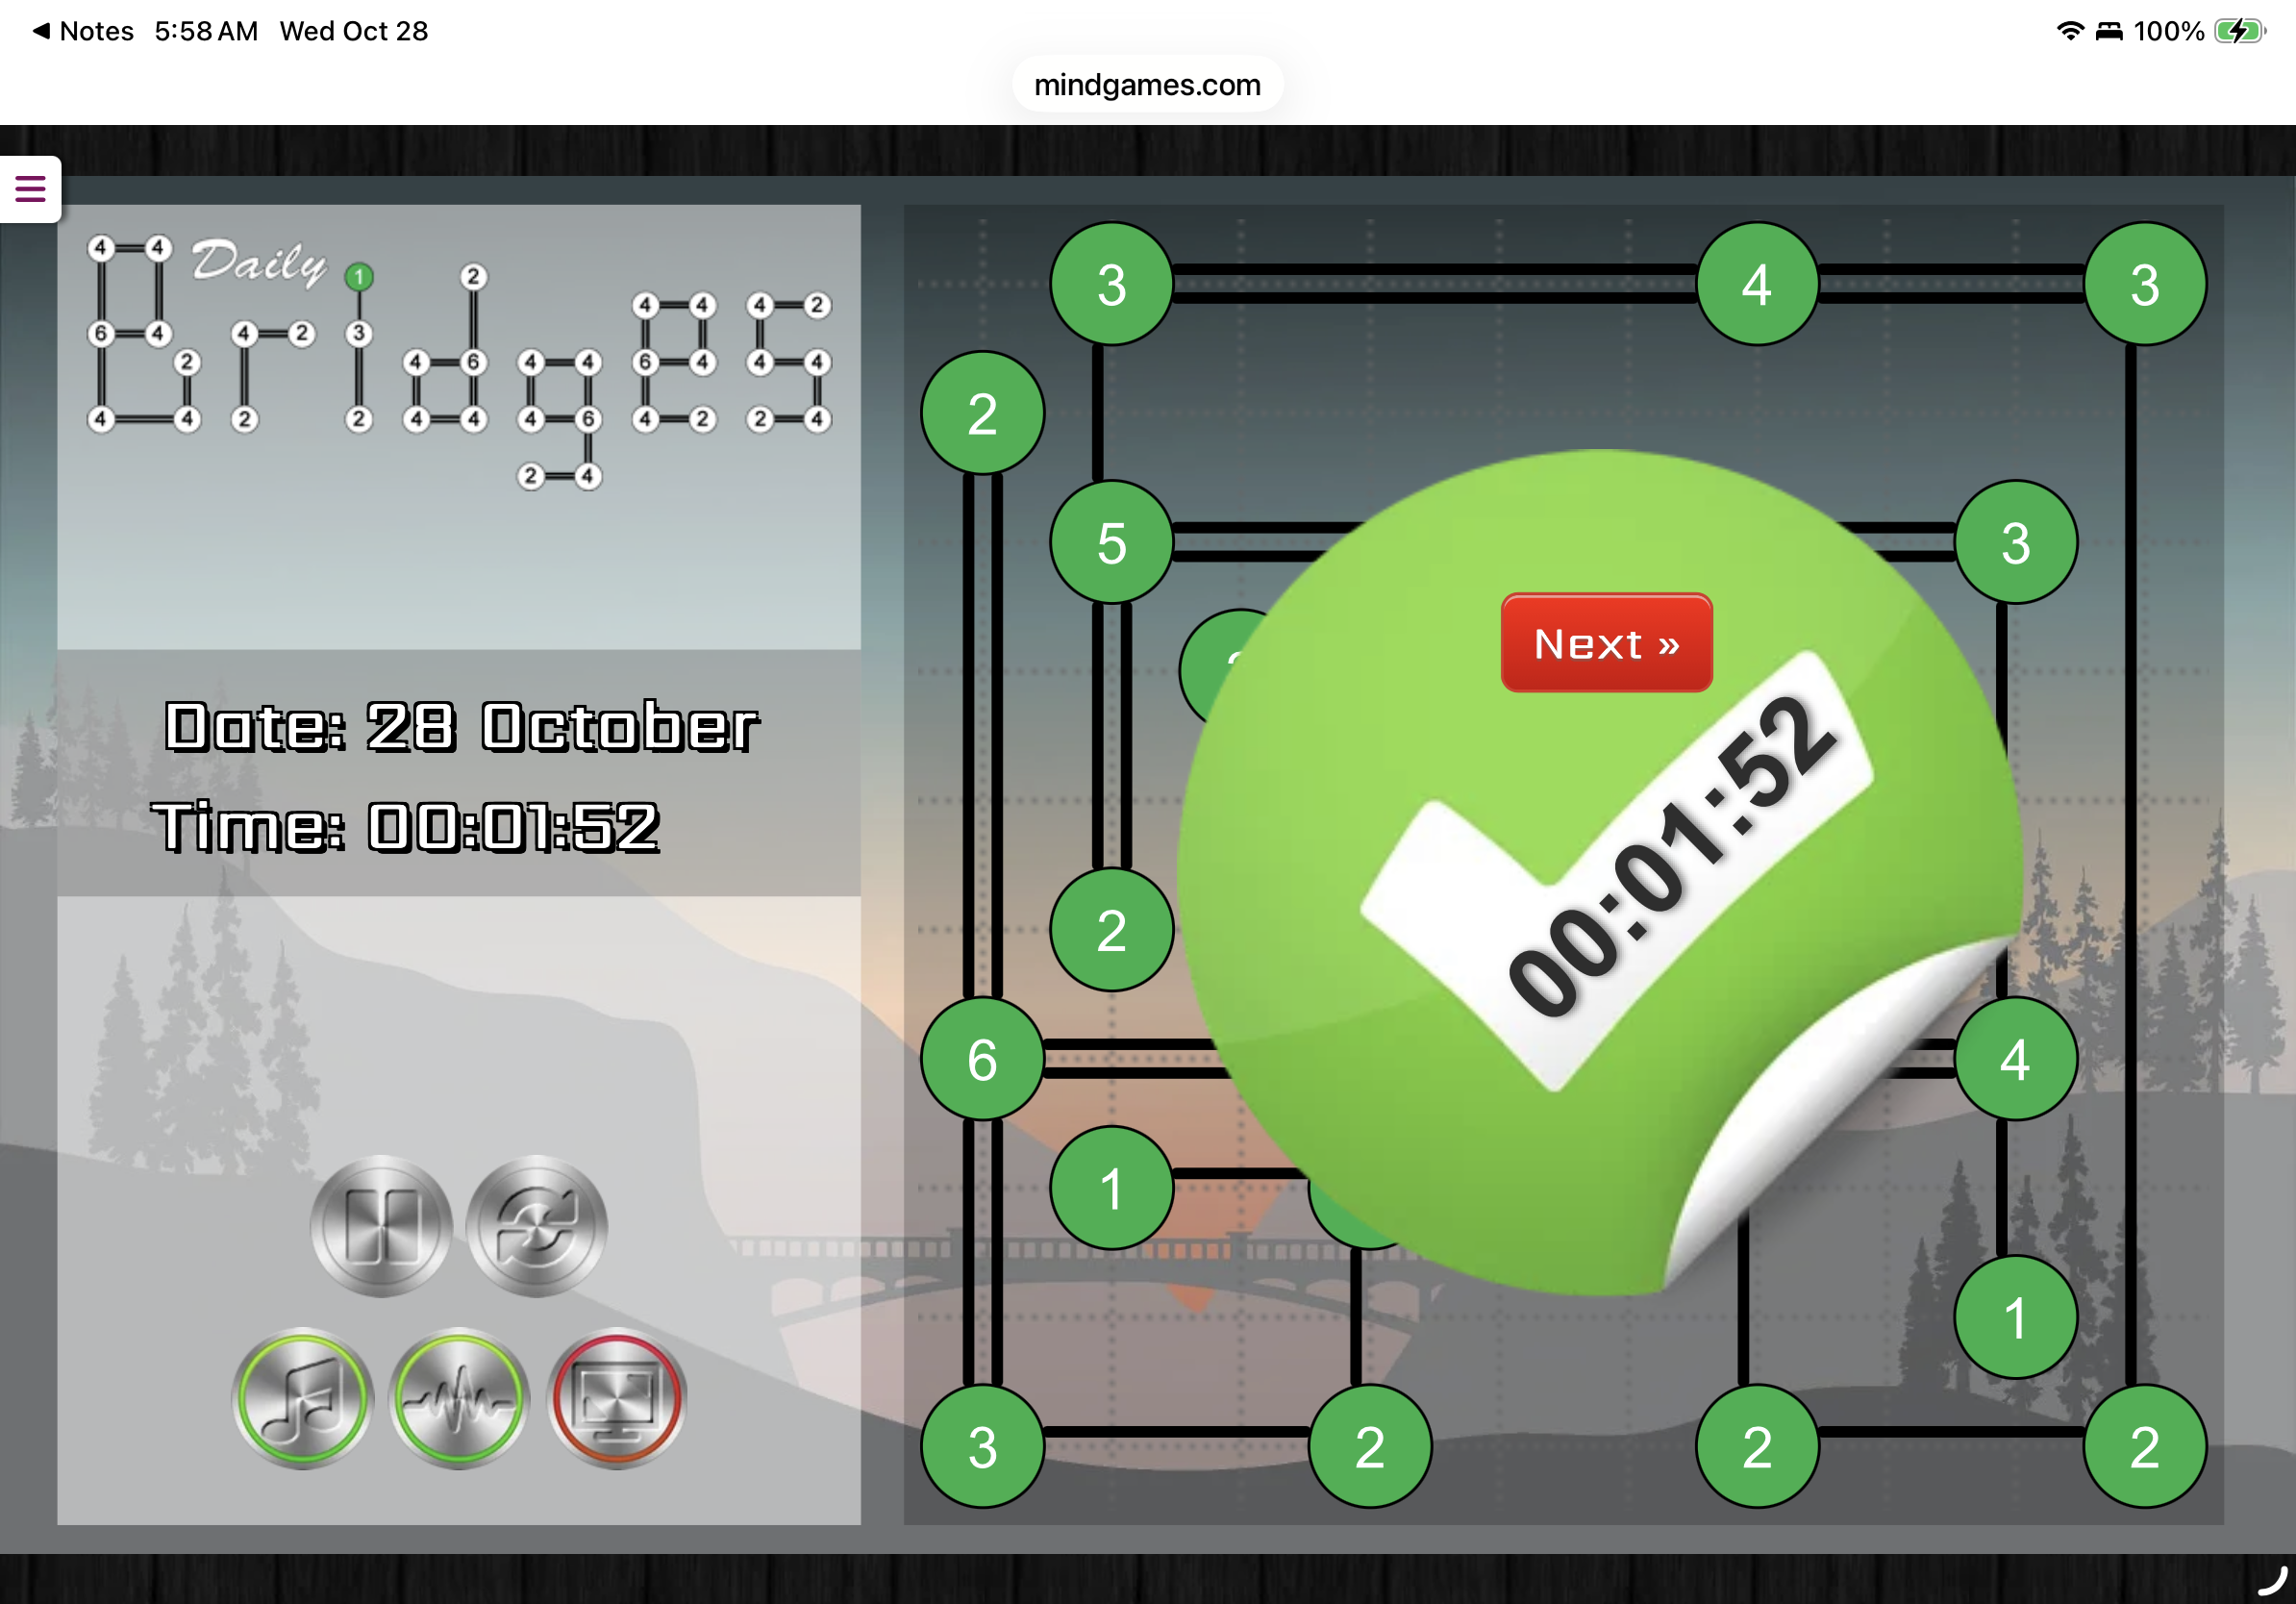Click the red Next button
Screen dimensions: 2296x1604
click(1606, 643)
